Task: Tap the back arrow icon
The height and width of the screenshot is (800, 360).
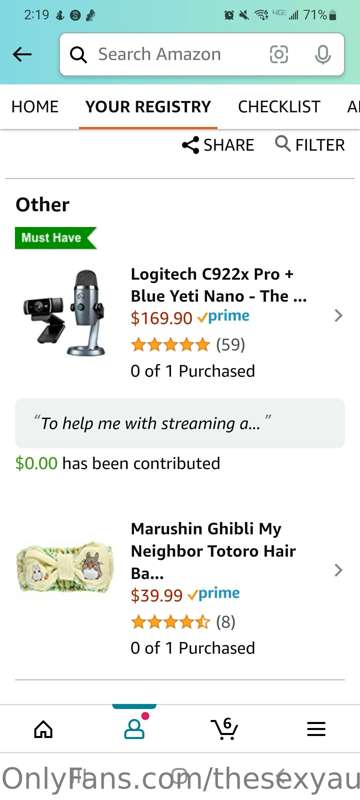Action: tap(22, 54)
